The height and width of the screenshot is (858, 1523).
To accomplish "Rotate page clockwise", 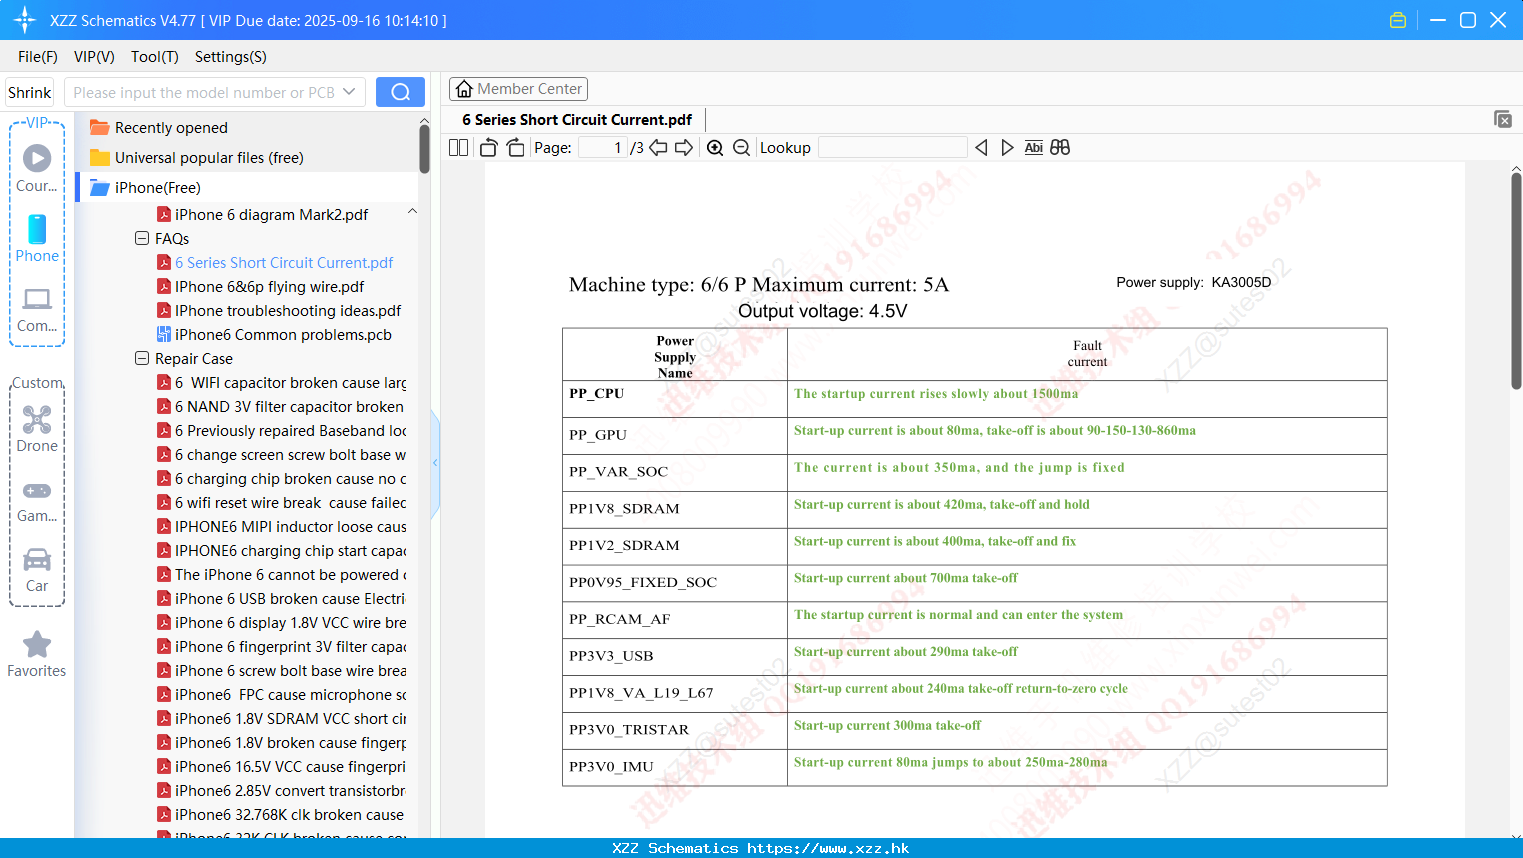I will (515, 148).
